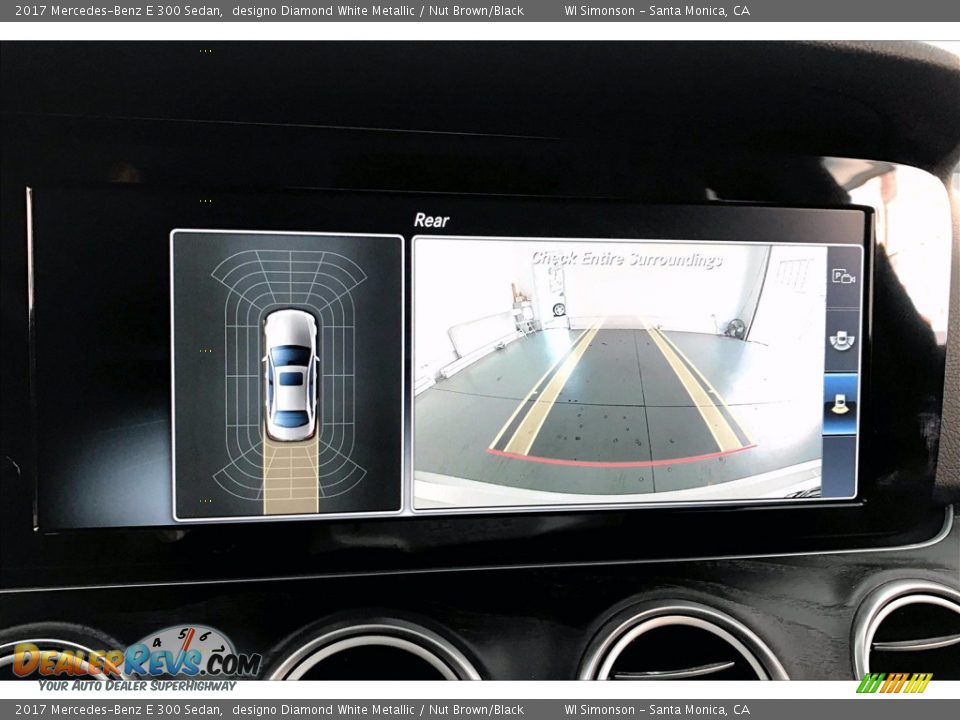Tap the red stop guideline in camera view

click(x=620, y=461)
